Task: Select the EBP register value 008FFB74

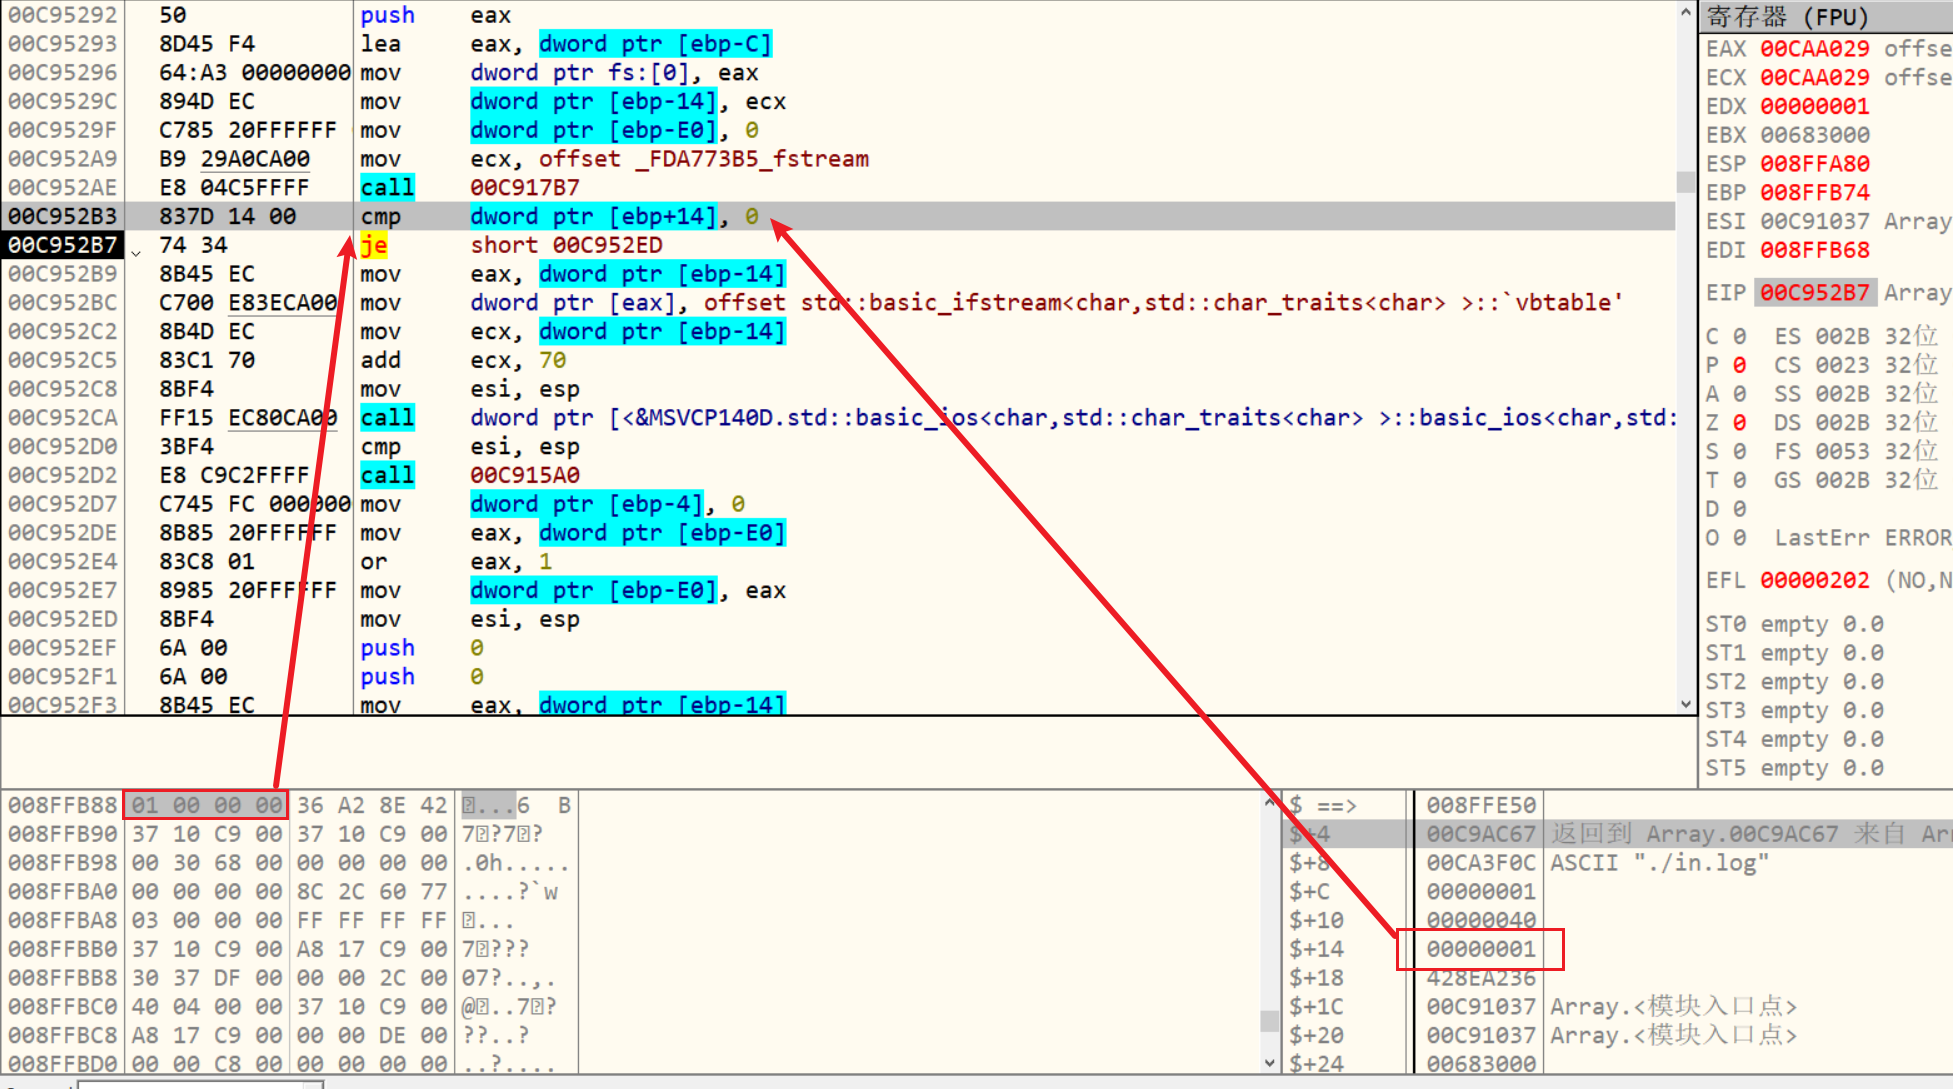Action: click(1814, 193)
